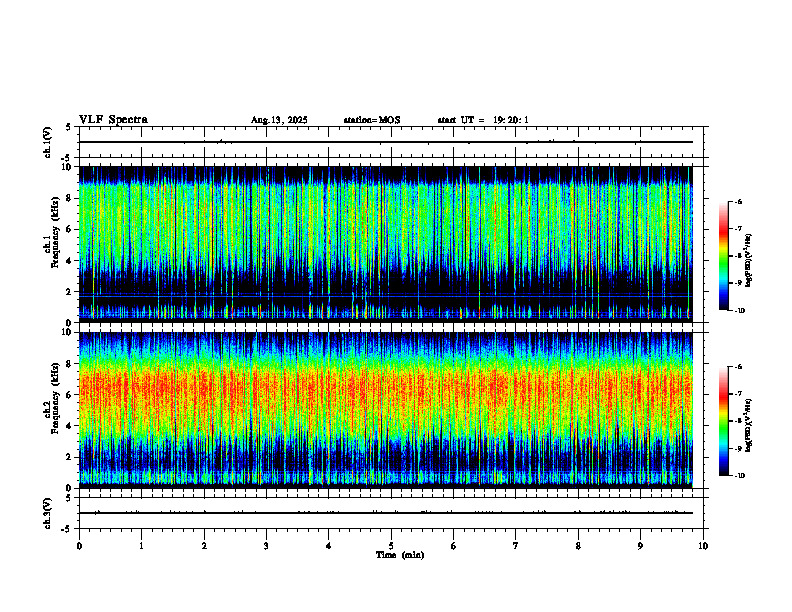The height and width of the screenshot is (612, 792).
Task: Click the "ch.1(V)" axis label
Action: (48, 142)
